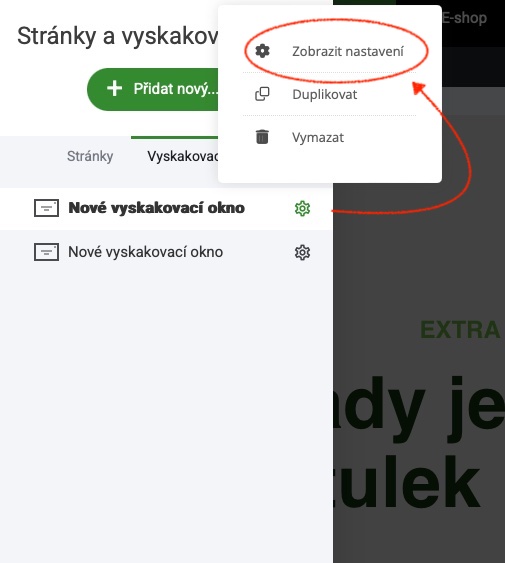Viewport: 505px width, 563px height.
Task: Click the plus icon on Přidat nový button
Action: coord(115,88)
